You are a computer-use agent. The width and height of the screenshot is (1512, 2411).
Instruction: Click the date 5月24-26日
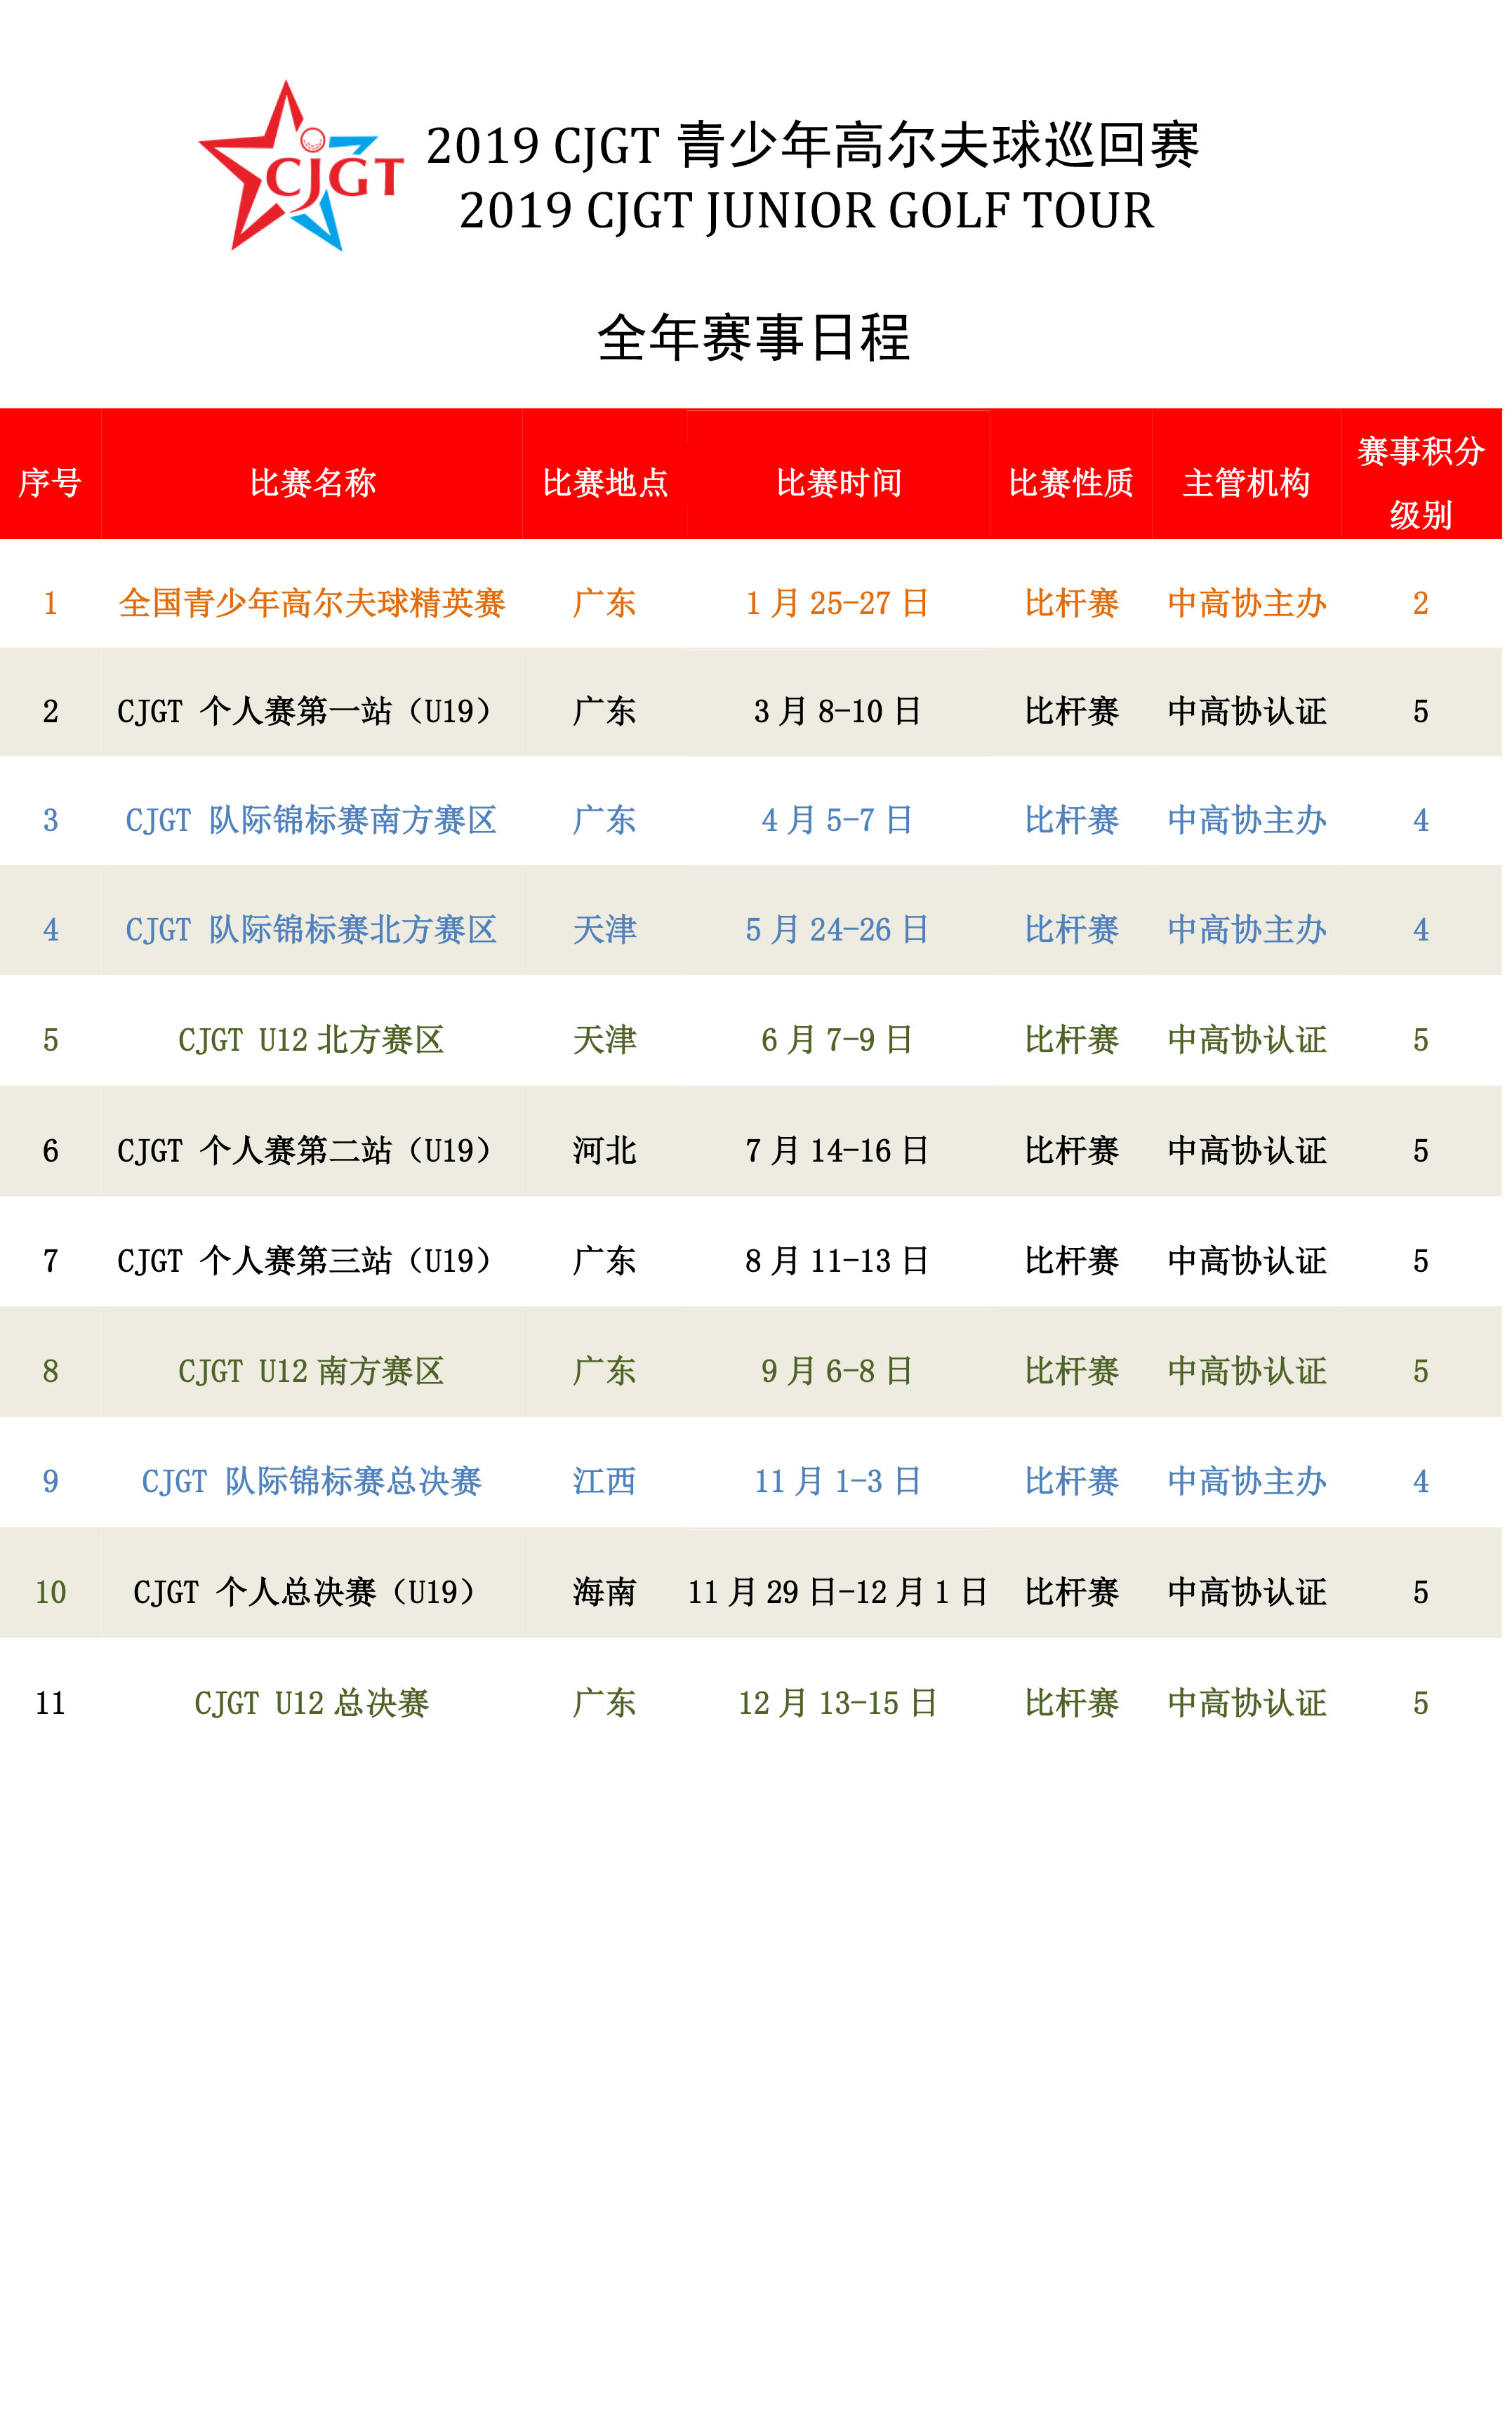(838, 930)
